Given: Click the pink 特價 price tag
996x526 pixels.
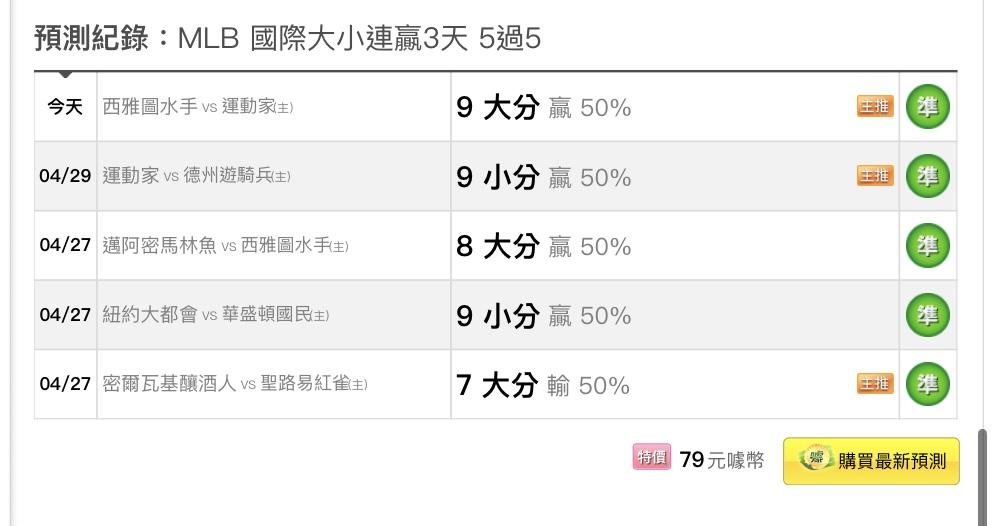Looking at the screenshot, I should pos(651,457).
